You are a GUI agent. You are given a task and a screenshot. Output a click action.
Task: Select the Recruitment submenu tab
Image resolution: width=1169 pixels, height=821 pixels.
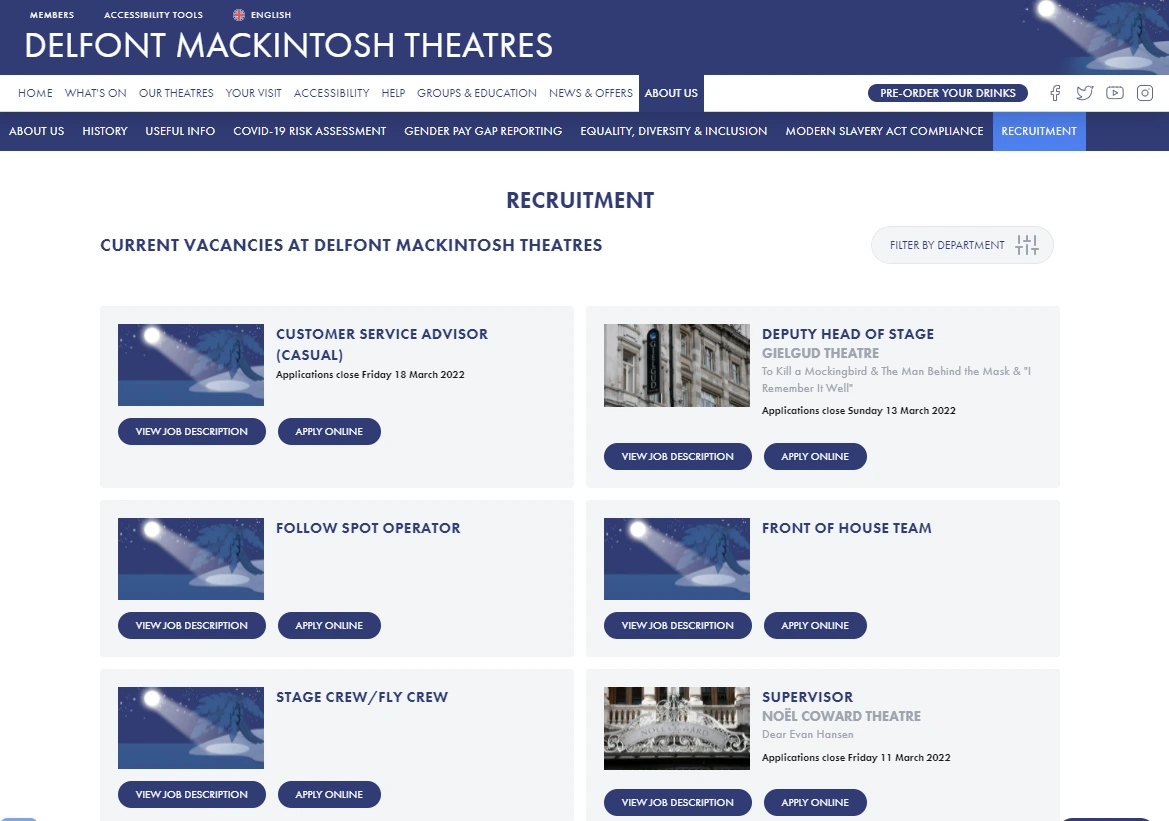coord(1039,131)
